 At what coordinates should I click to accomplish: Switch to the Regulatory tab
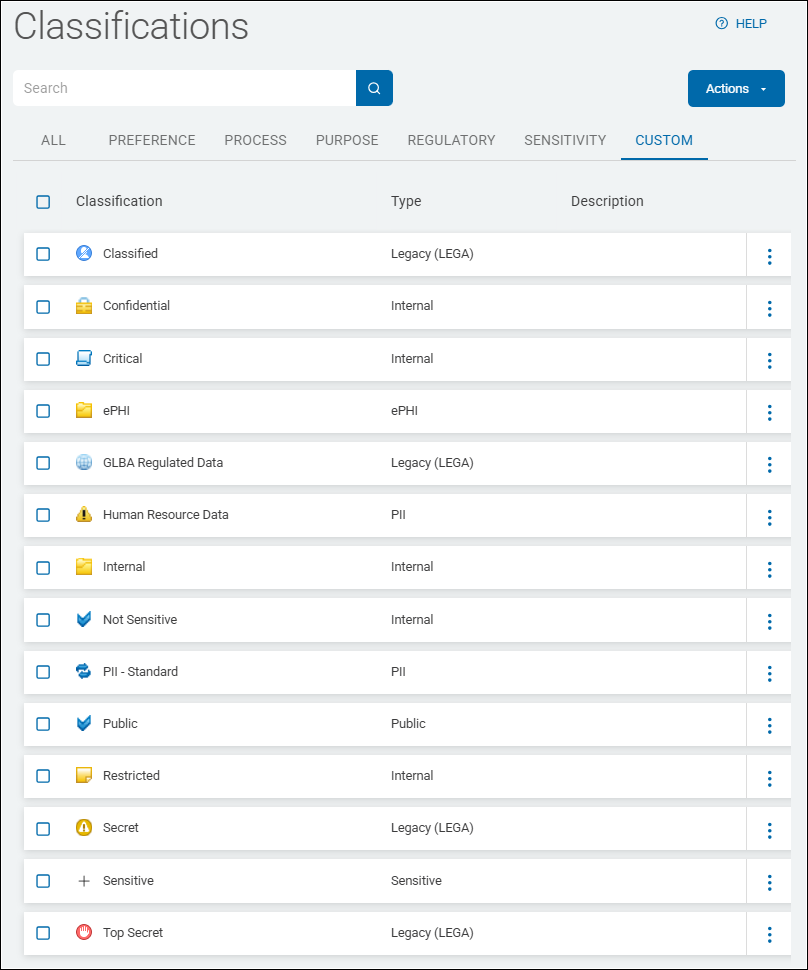pos(451,140)
